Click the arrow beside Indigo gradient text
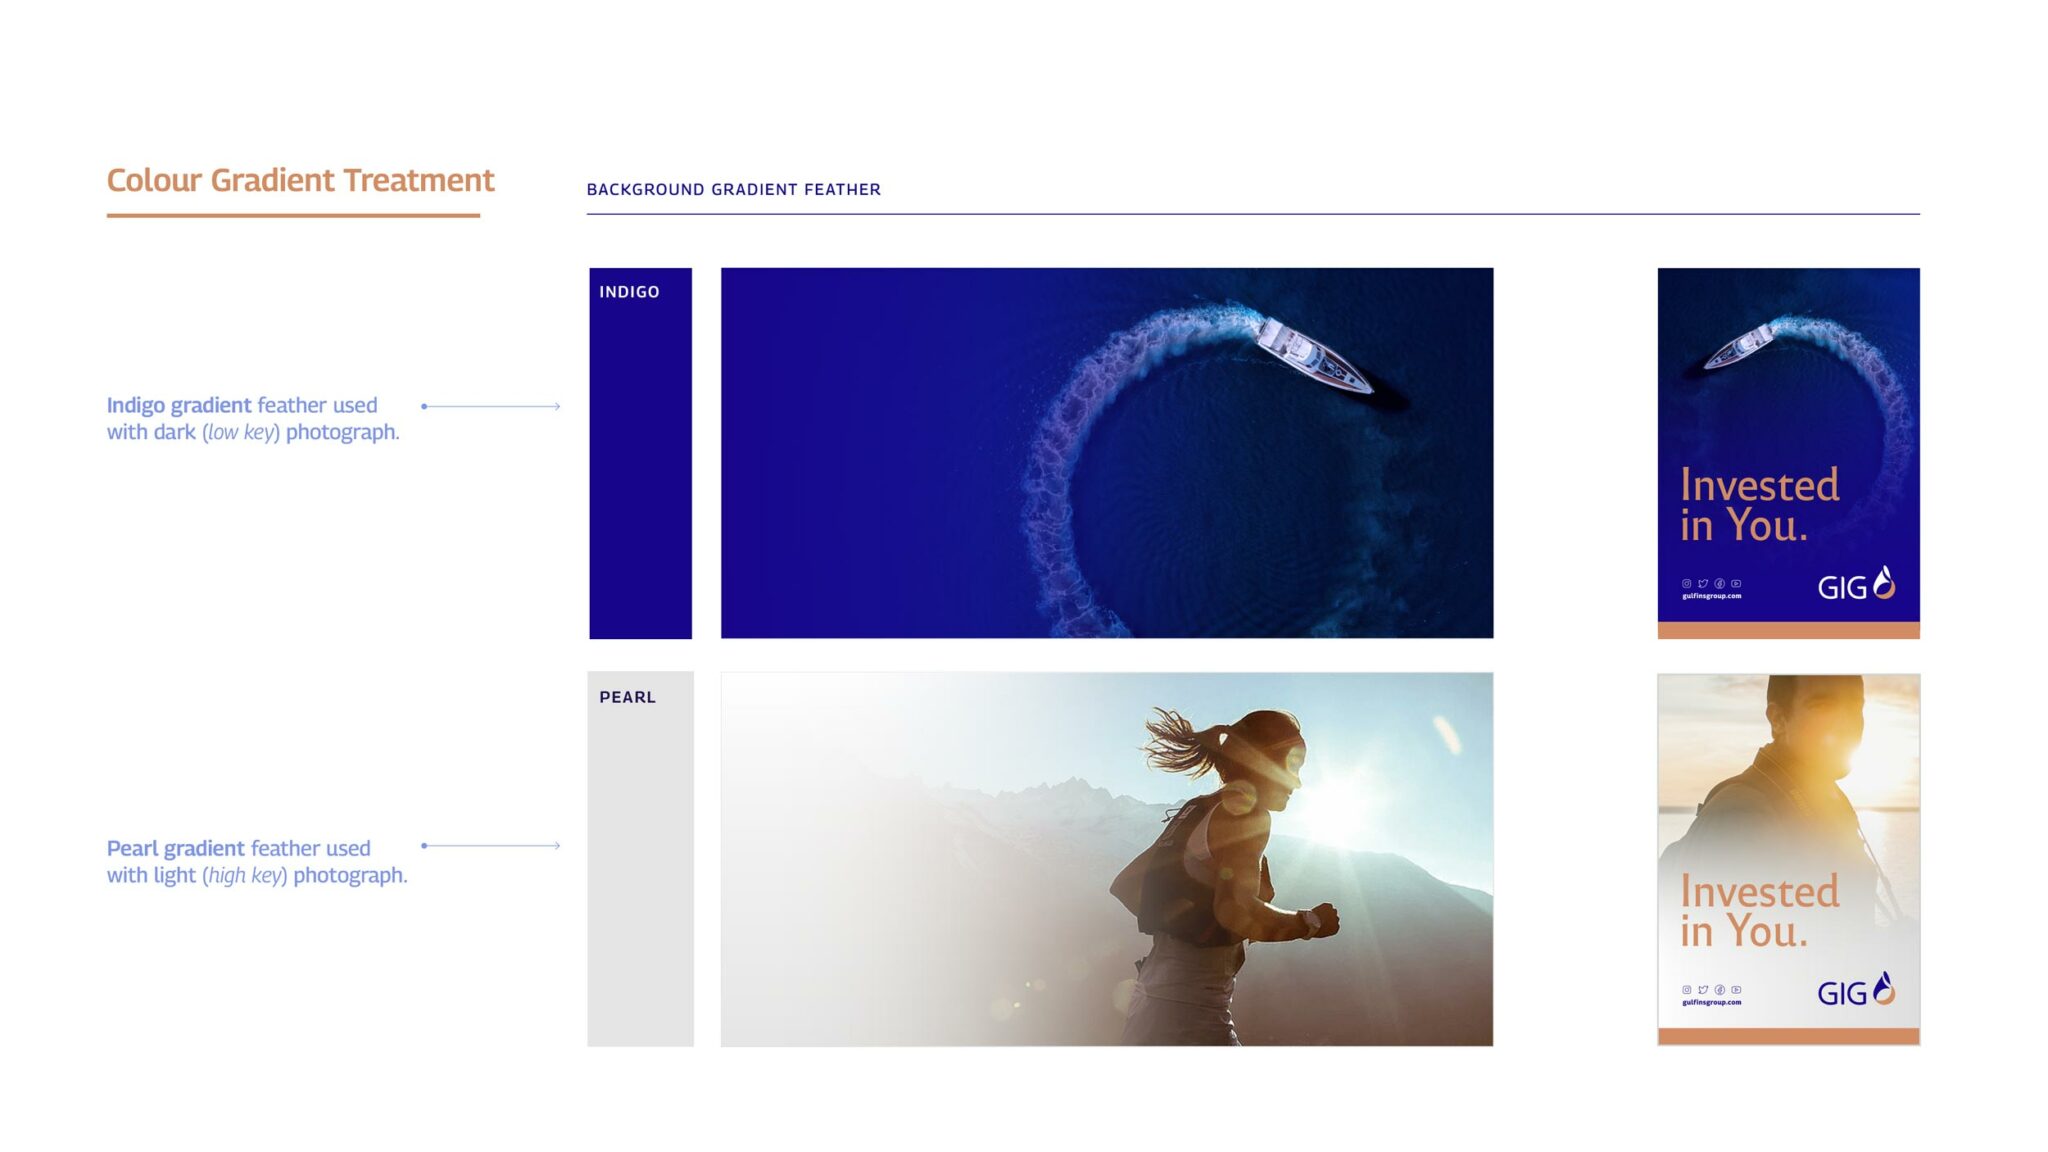The image size is (2048, 1152). pos(491,406)
